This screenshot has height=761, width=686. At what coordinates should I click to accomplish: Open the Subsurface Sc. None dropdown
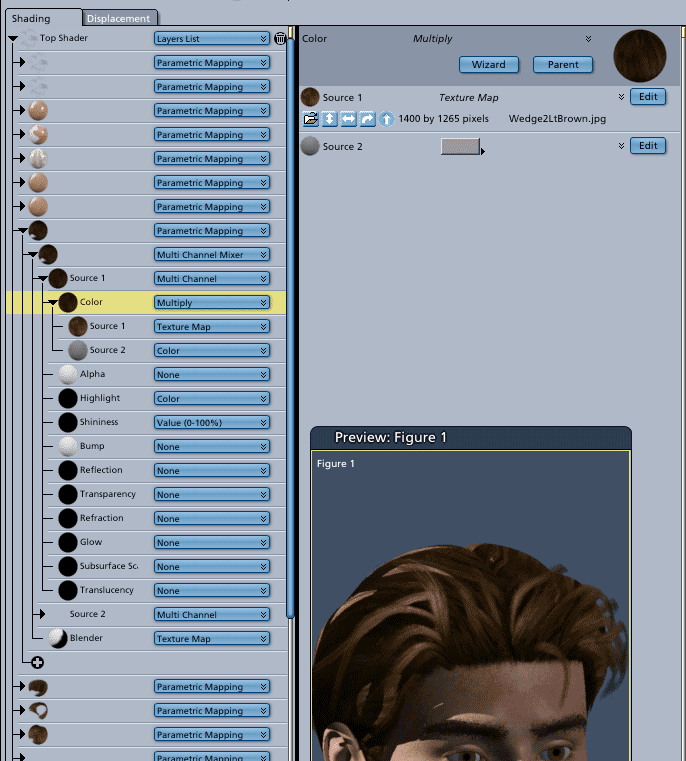(212, 566)
